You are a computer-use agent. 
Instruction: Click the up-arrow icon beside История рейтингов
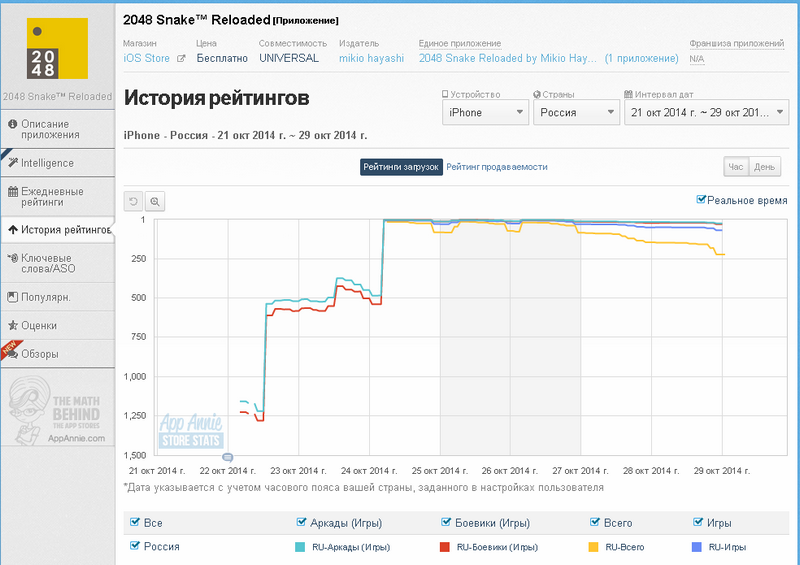pyautogui.click(x=13, y=230)
